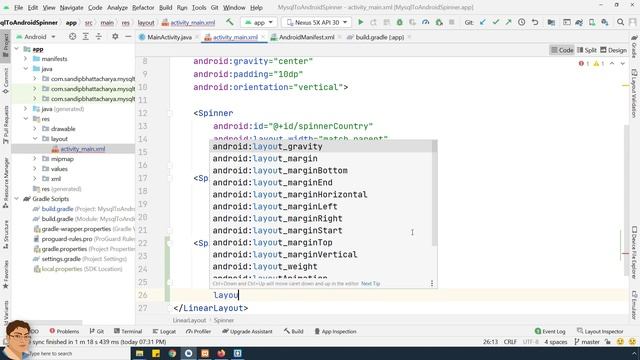Open completion popup more options dots

click(432, 283)
